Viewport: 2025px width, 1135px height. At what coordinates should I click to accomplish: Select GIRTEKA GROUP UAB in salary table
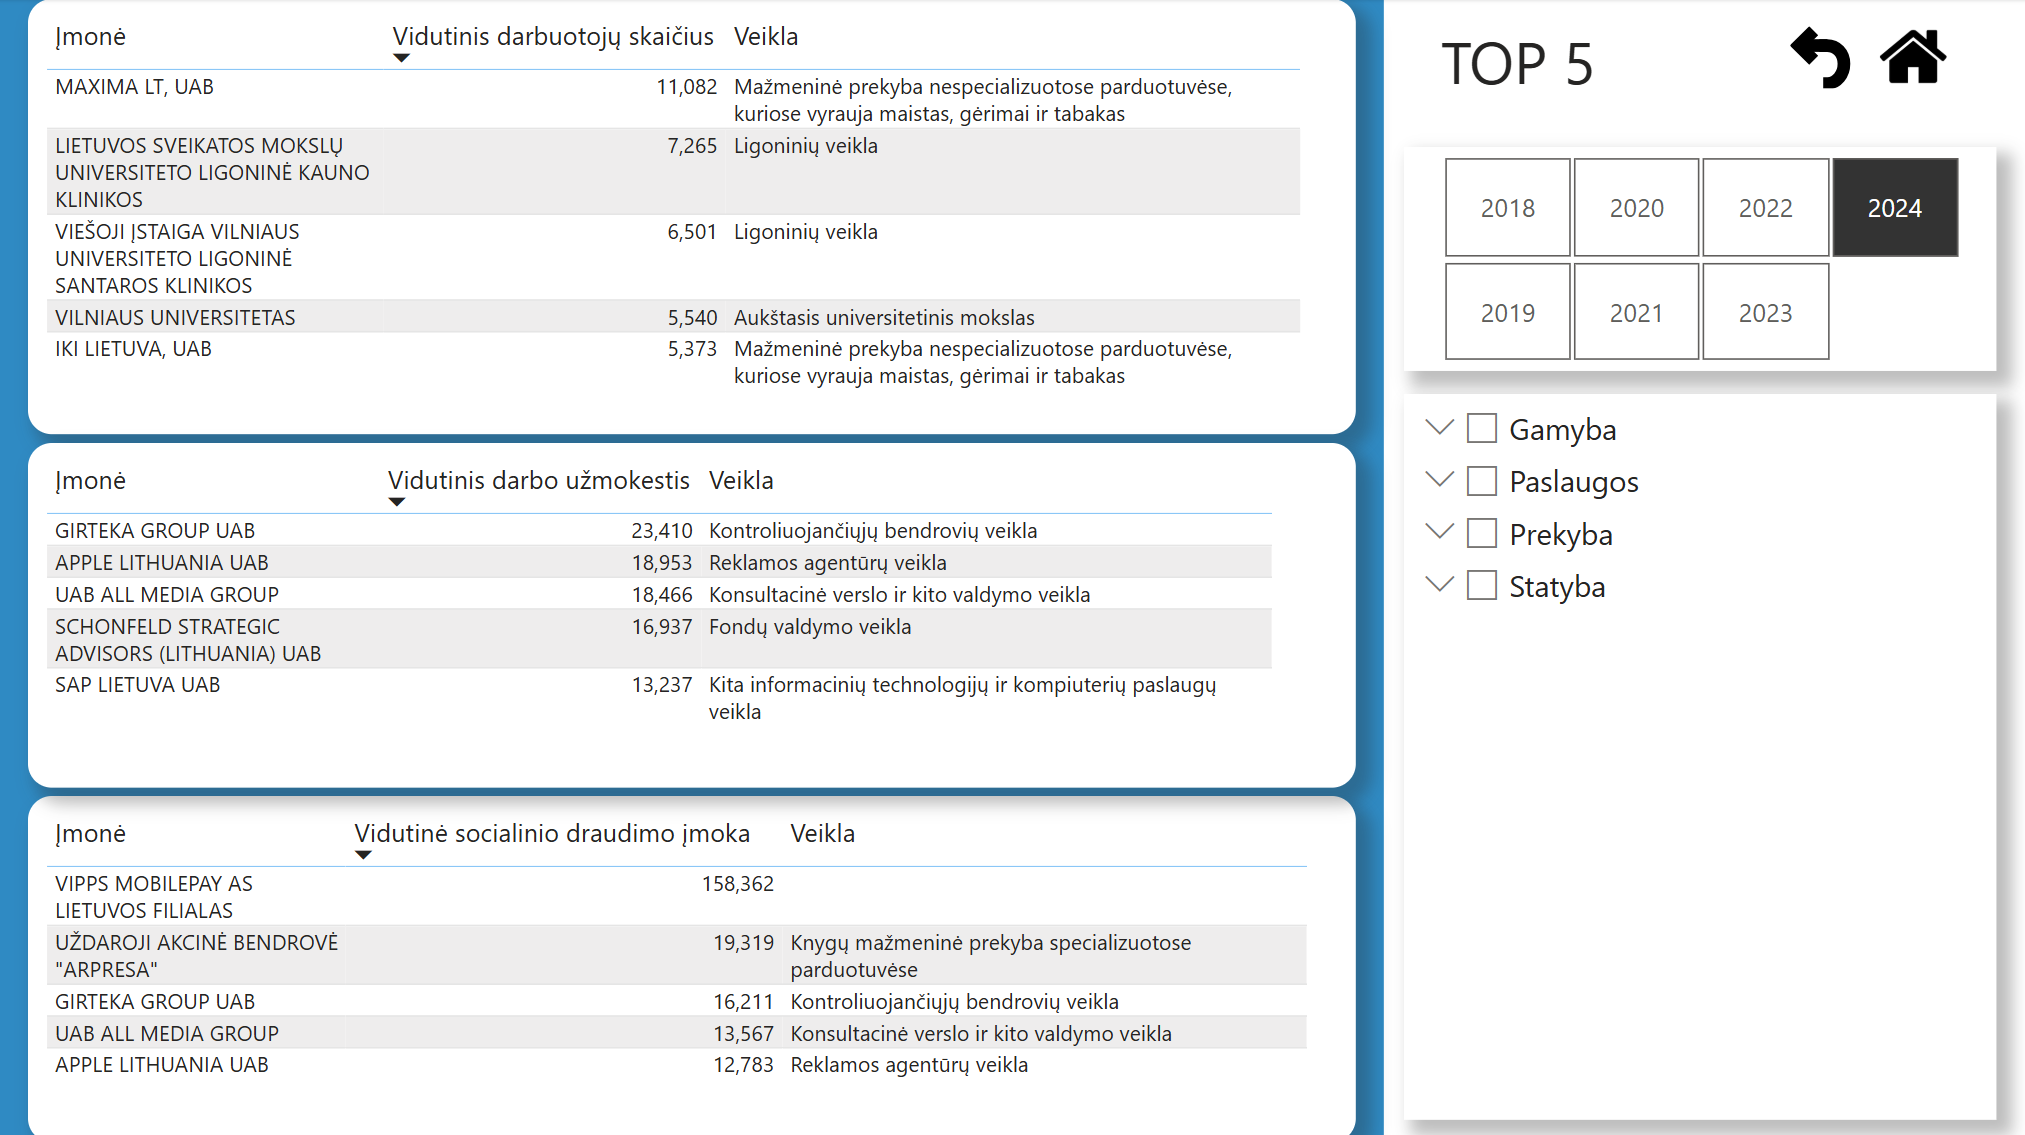tap(659, 531)
